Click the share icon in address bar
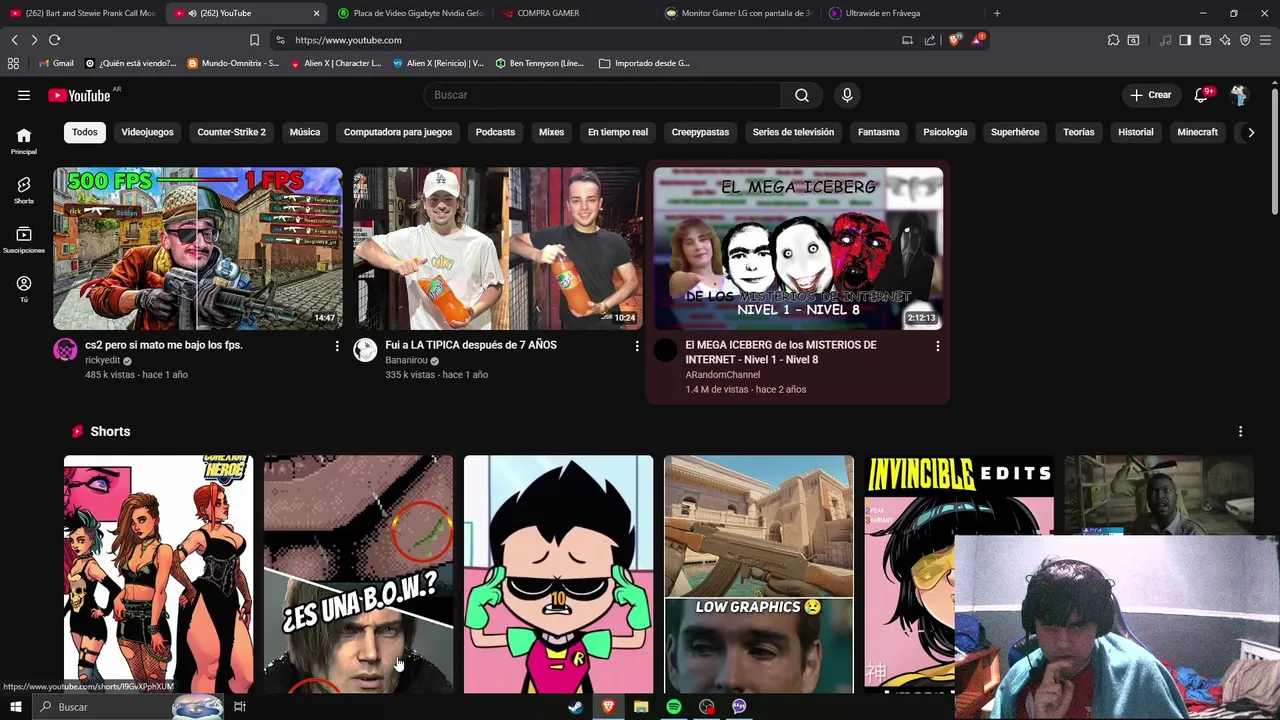Screen dimensions: 1280x720 (x=930, y=40)
